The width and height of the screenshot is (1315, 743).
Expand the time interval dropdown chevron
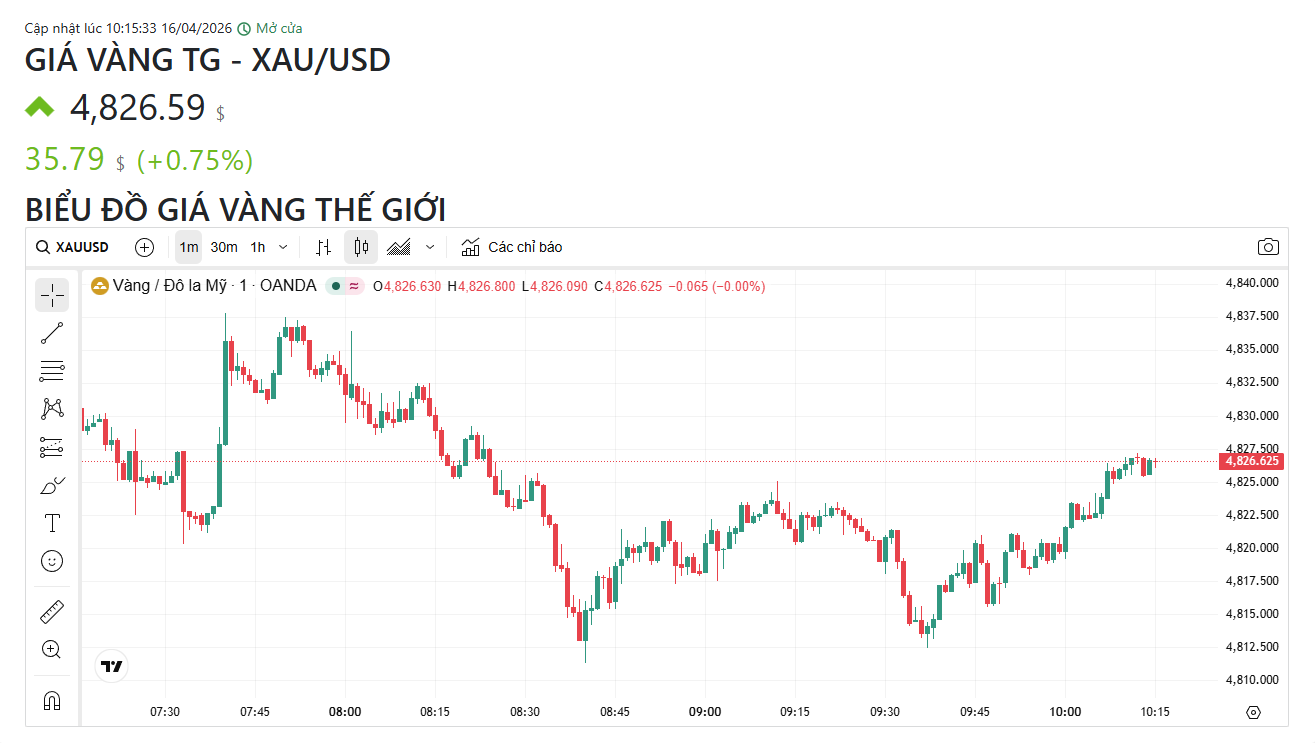[283, 247]
